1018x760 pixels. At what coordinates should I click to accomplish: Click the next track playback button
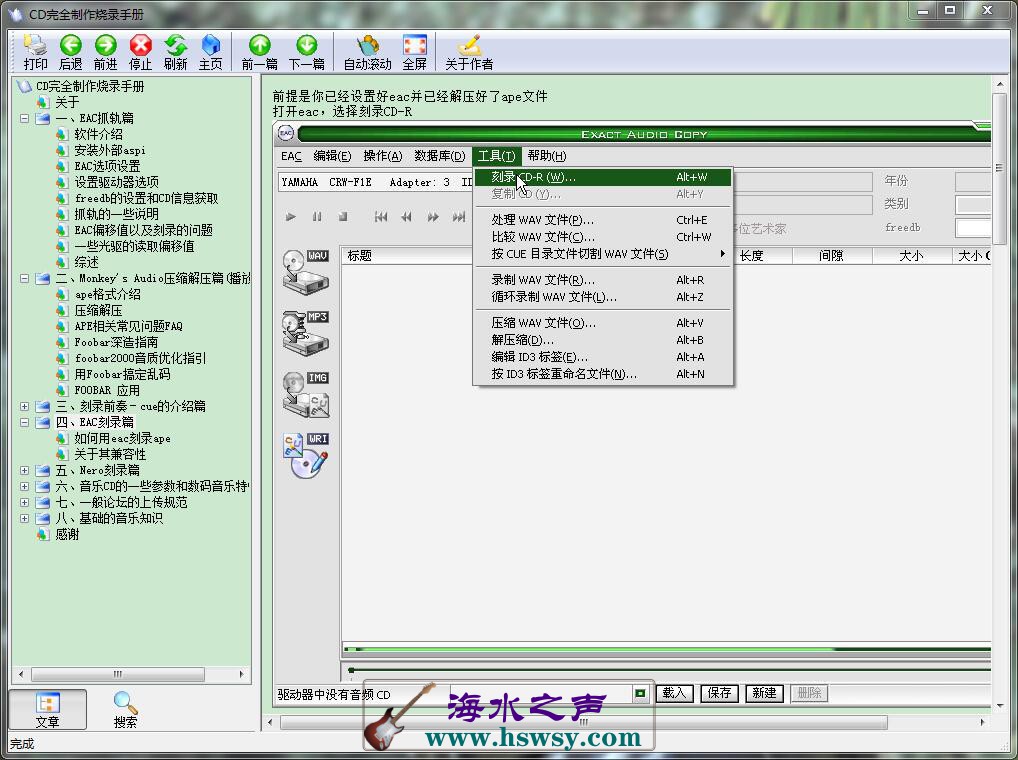tap(459, 217)
